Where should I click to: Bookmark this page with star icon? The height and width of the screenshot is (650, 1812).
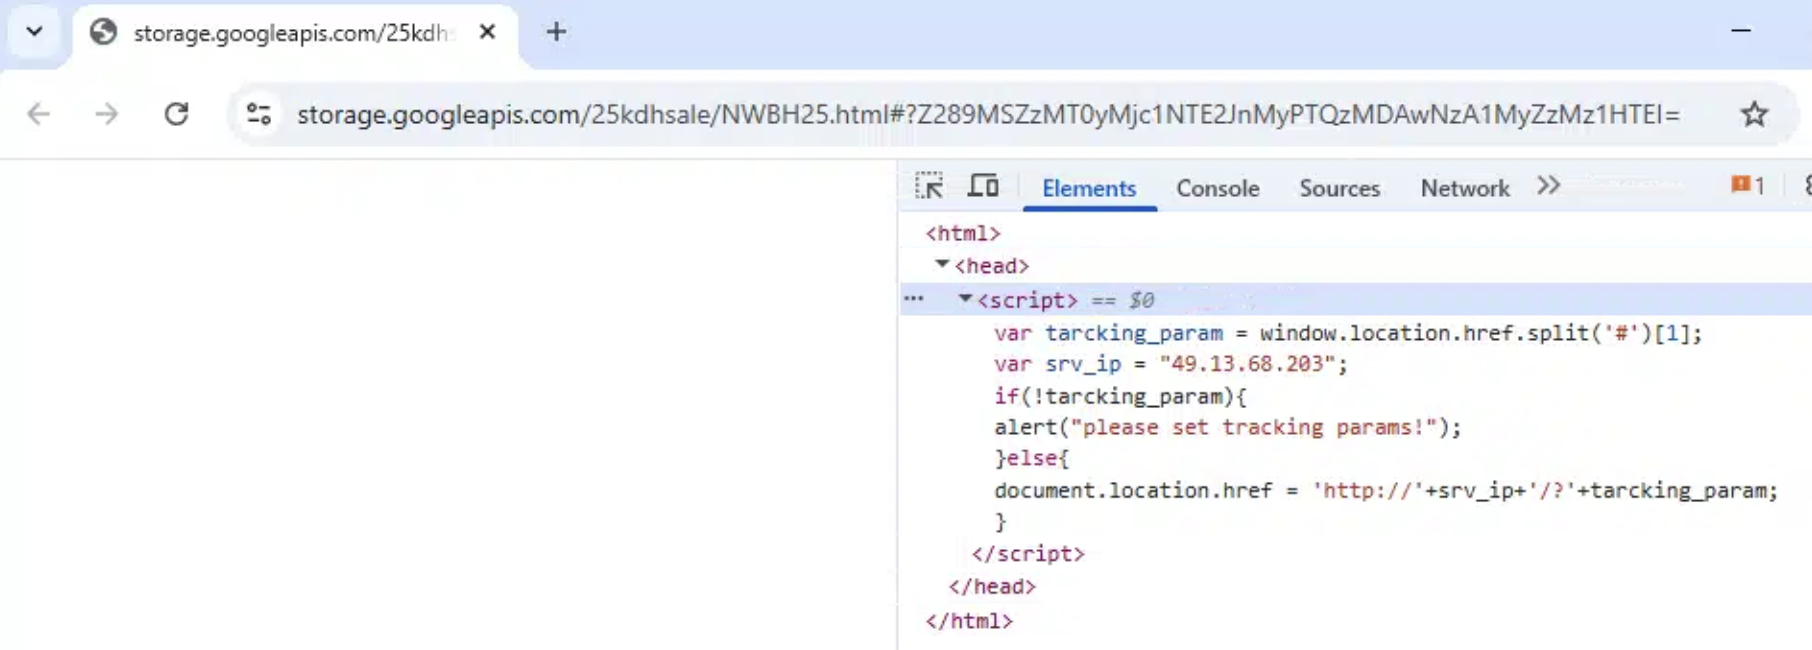coord(1754,114)
